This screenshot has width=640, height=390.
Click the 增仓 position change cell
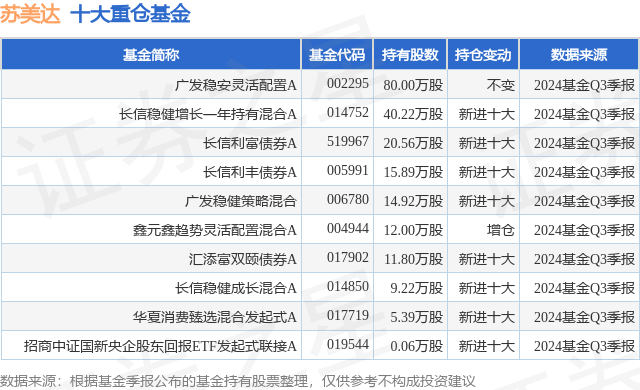[501, 230]
